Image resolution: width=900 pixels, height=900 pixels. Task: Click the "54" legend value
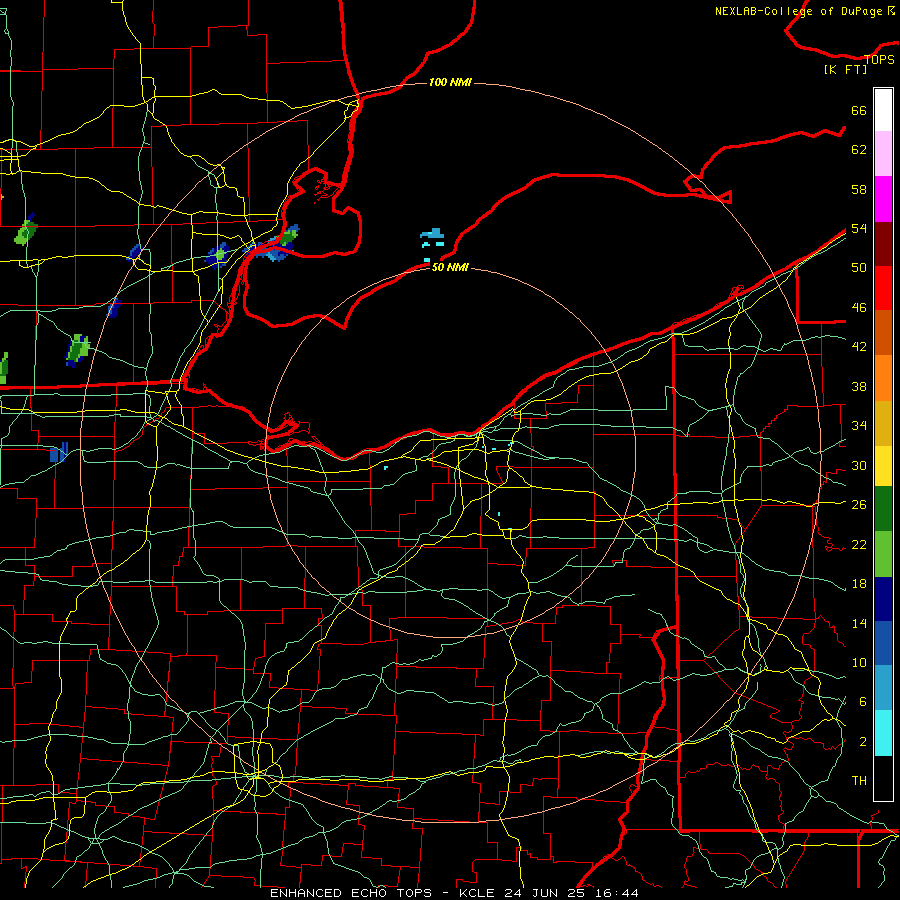859,228
